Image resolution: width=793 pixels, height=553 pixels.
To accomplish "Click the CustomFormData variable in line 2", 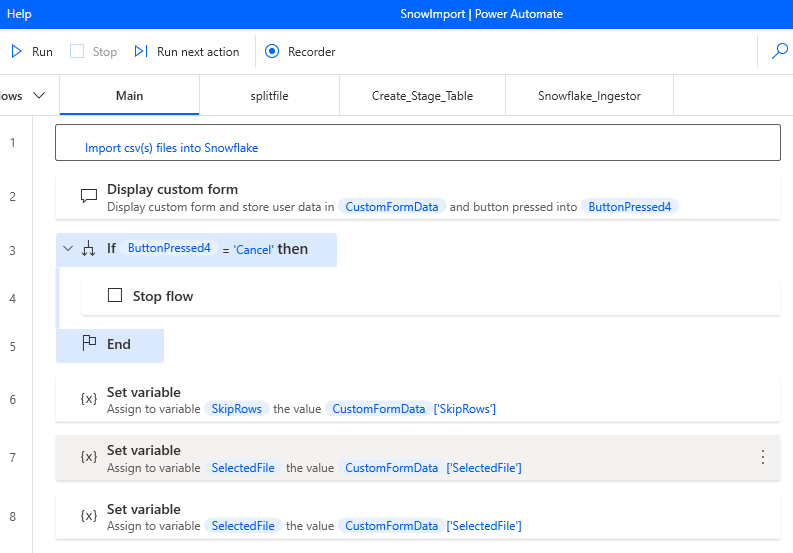I will click(392, 207).
